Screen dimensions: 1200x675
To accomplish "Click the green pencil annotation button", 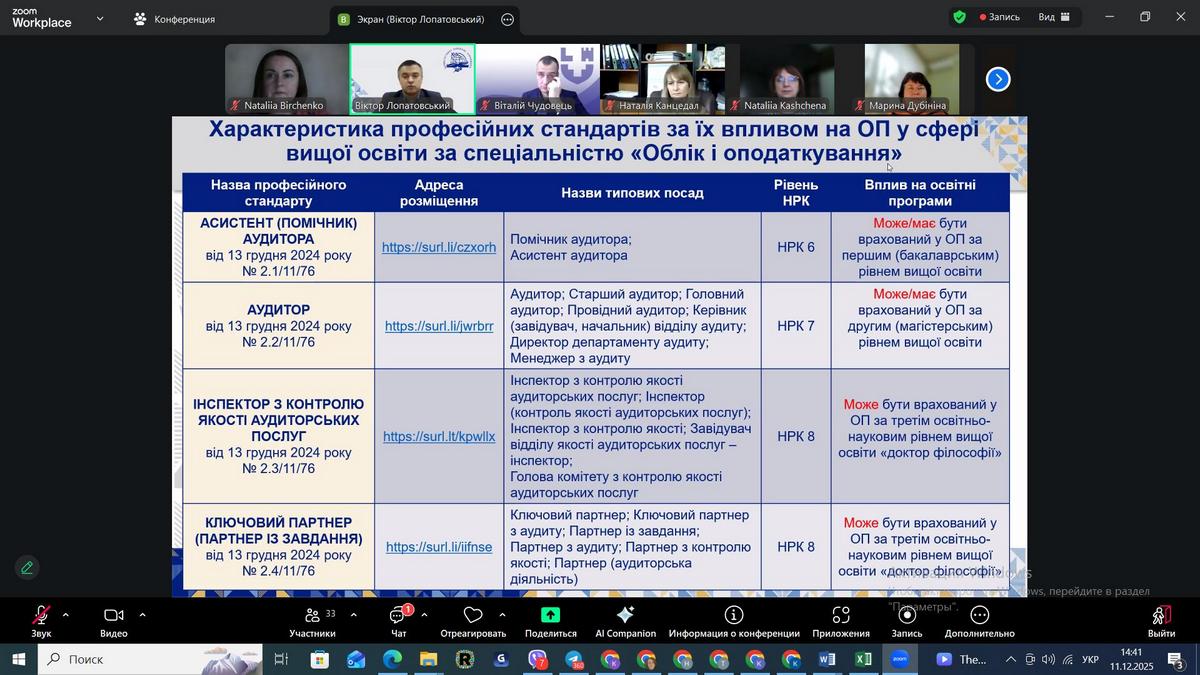I will click(27, 568).
